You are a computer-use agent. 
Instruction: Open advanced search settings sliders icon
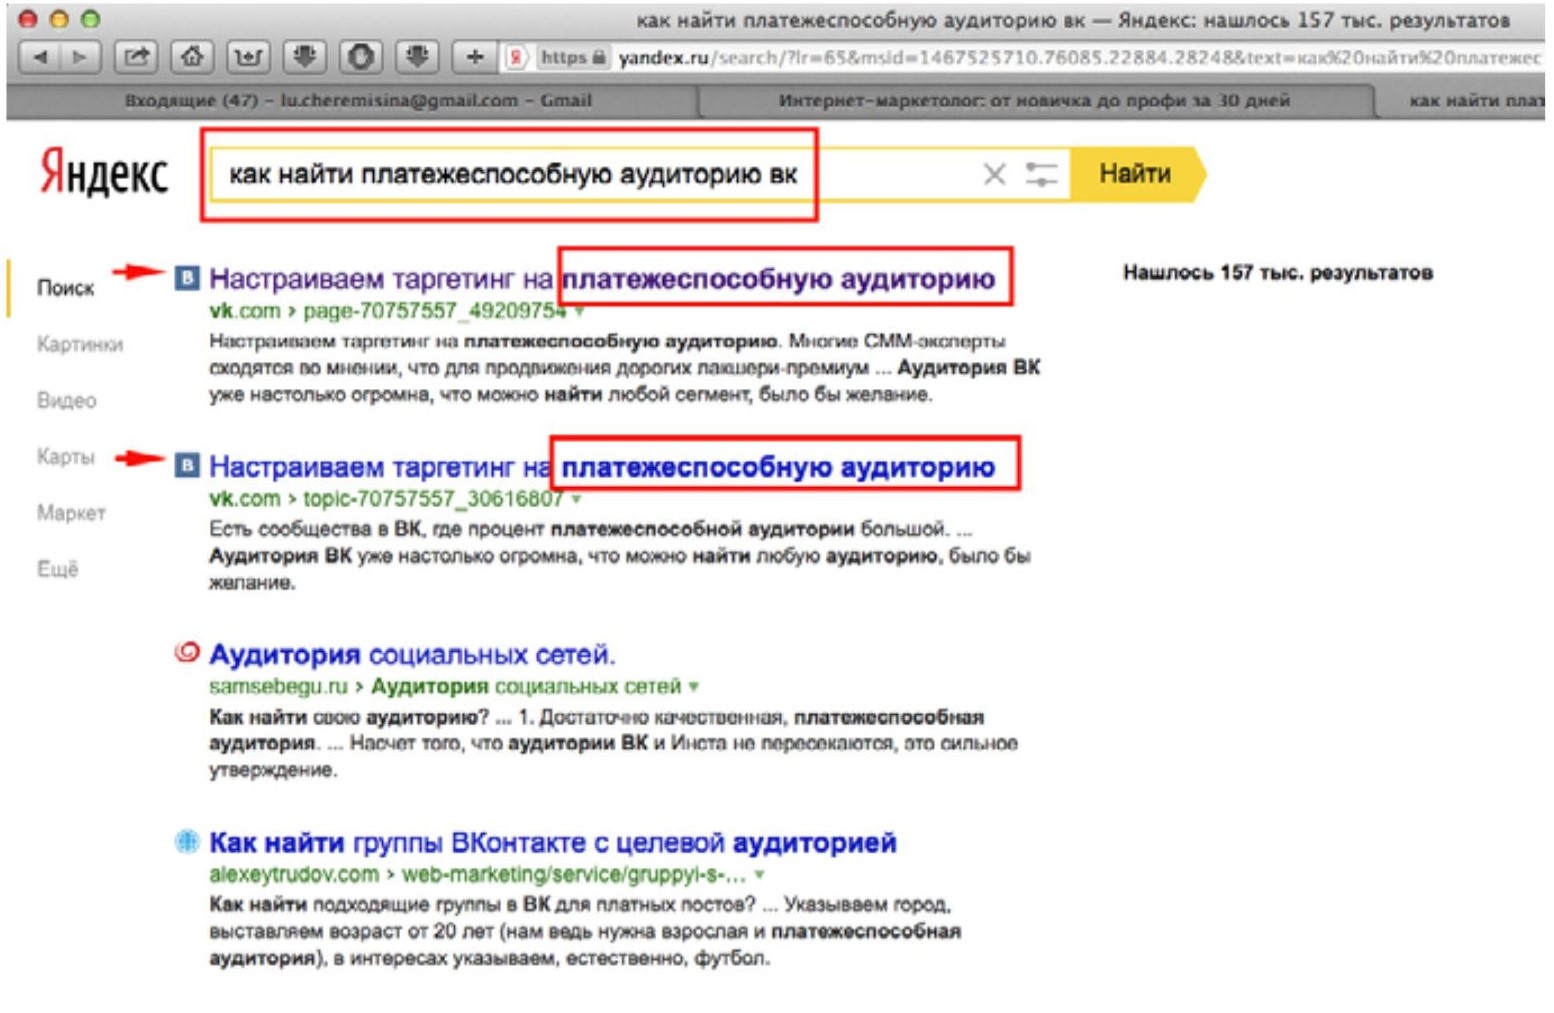pyautogui.click(x=1041, y=175)
